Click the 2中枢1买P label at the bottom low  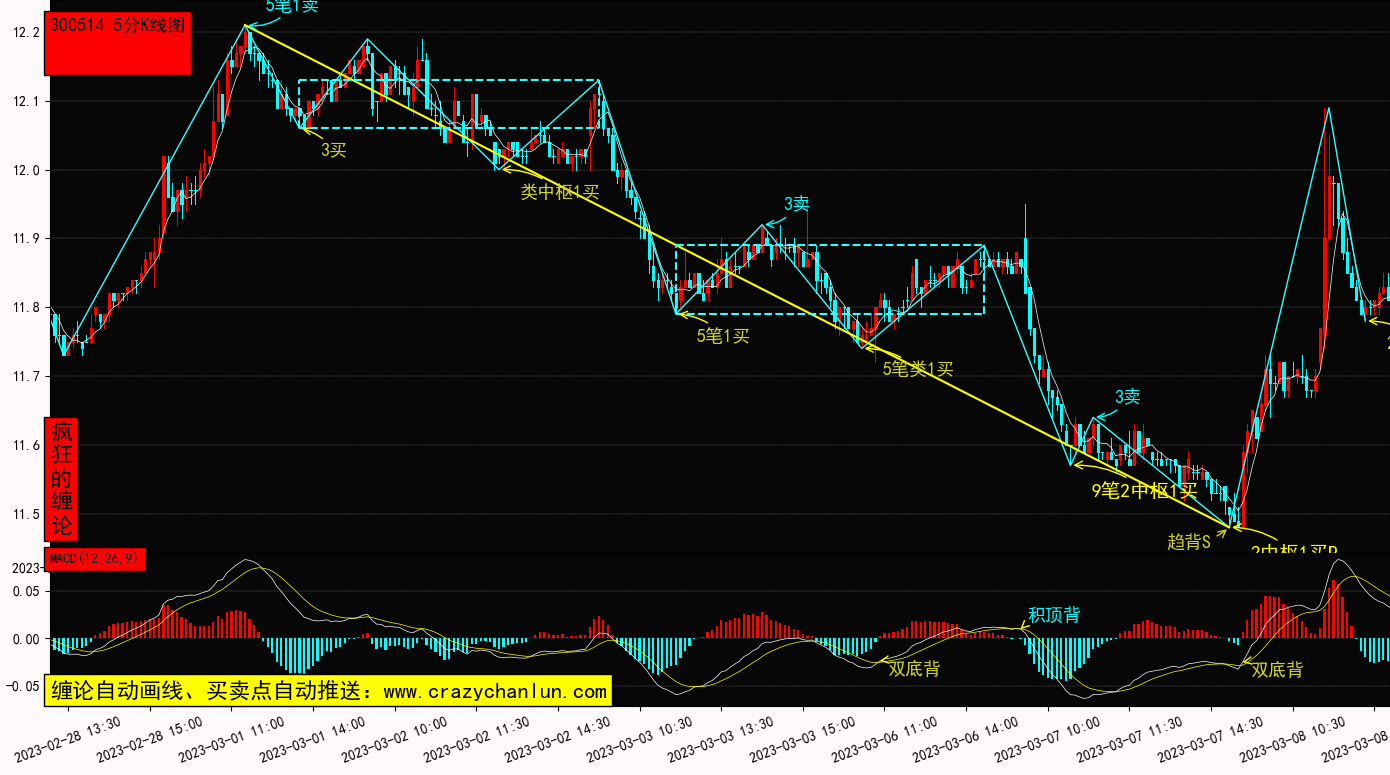(x=1294, y=550)
